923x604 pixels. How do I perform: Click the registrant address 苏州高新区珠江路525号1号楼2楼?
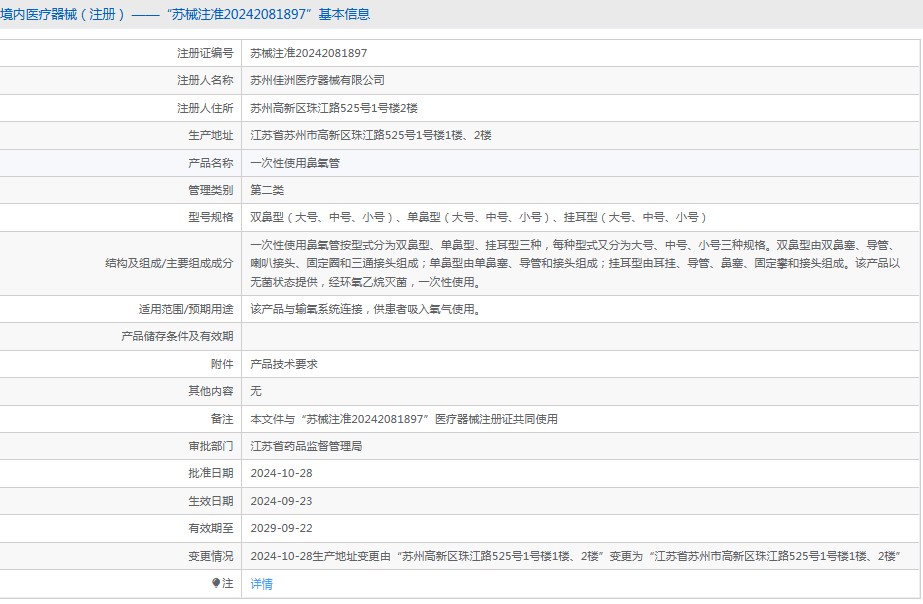click(334, 108)
